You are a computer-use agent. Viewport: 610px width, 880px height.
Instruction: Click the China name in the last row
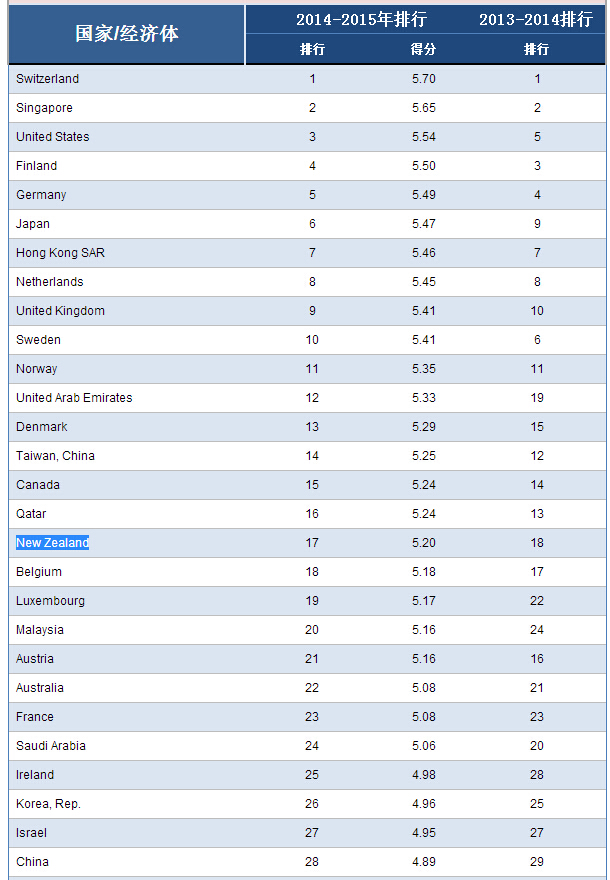[x=32, y=862]
